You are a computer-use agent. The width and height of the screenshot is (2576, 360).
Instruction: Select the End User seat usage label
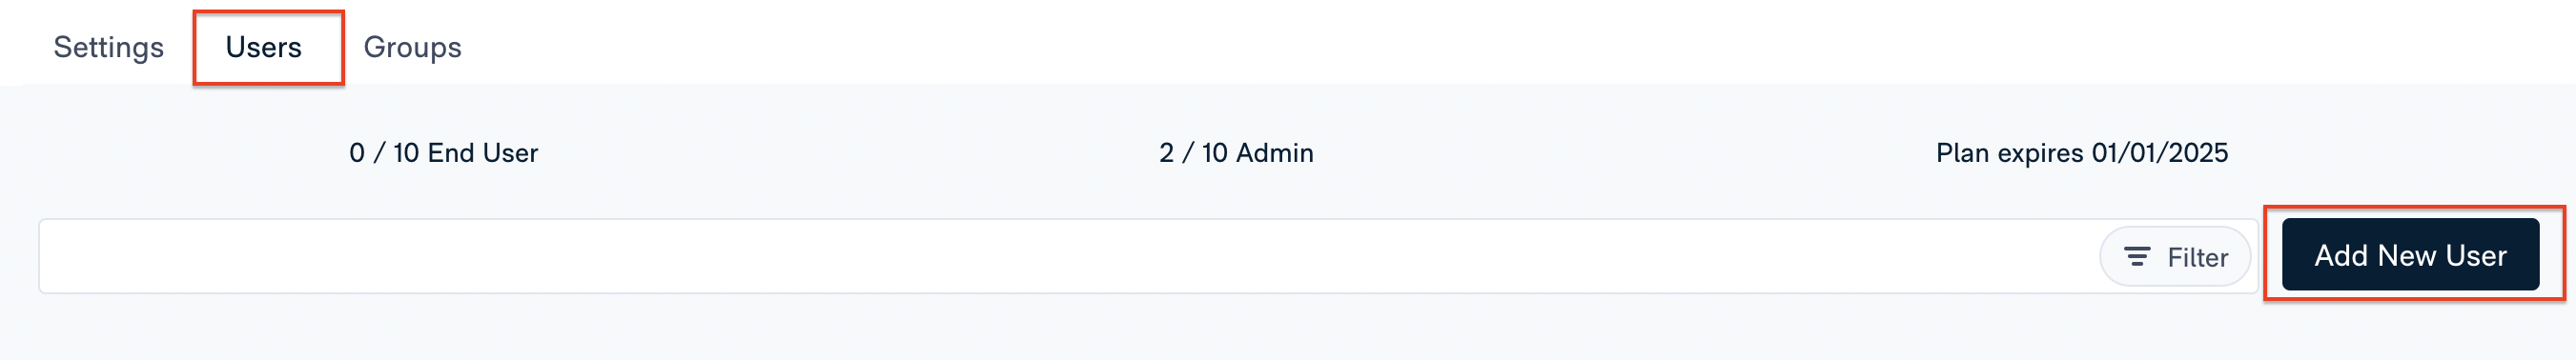[444, 153]
